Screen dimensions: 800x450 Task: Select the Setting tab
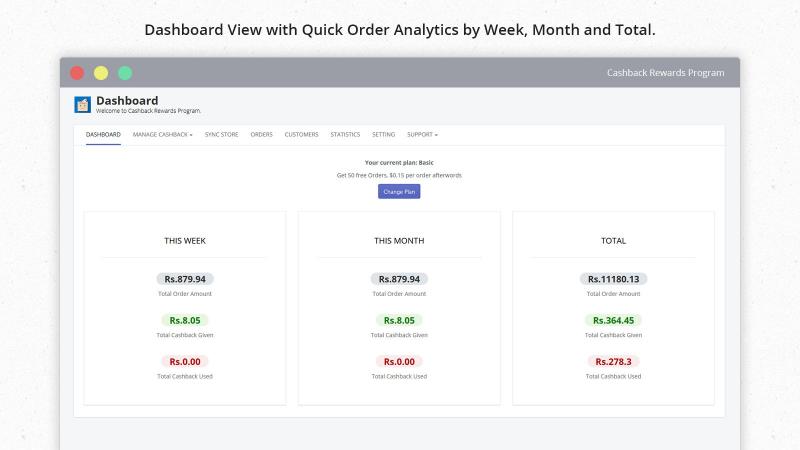pos(383,135)
